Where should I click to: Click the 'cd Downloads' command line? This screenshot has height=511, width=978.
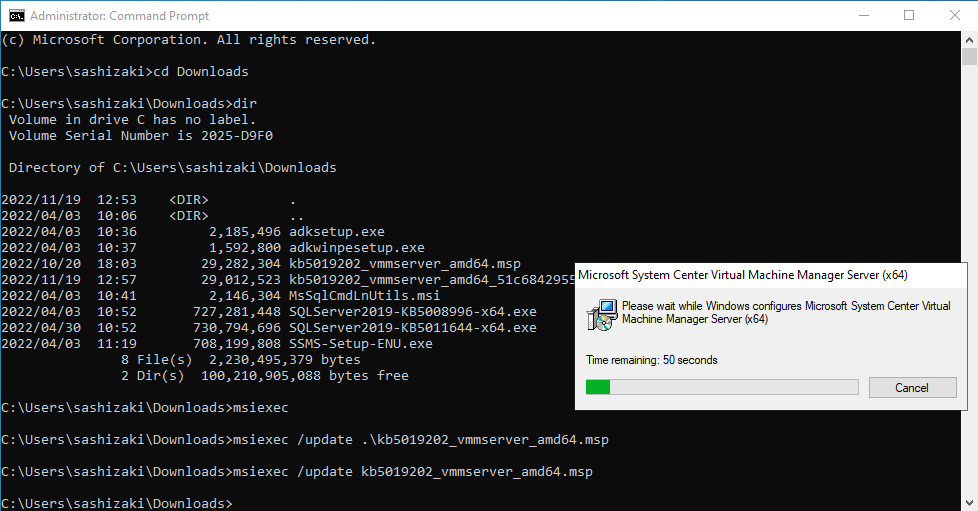click(125, 72)
